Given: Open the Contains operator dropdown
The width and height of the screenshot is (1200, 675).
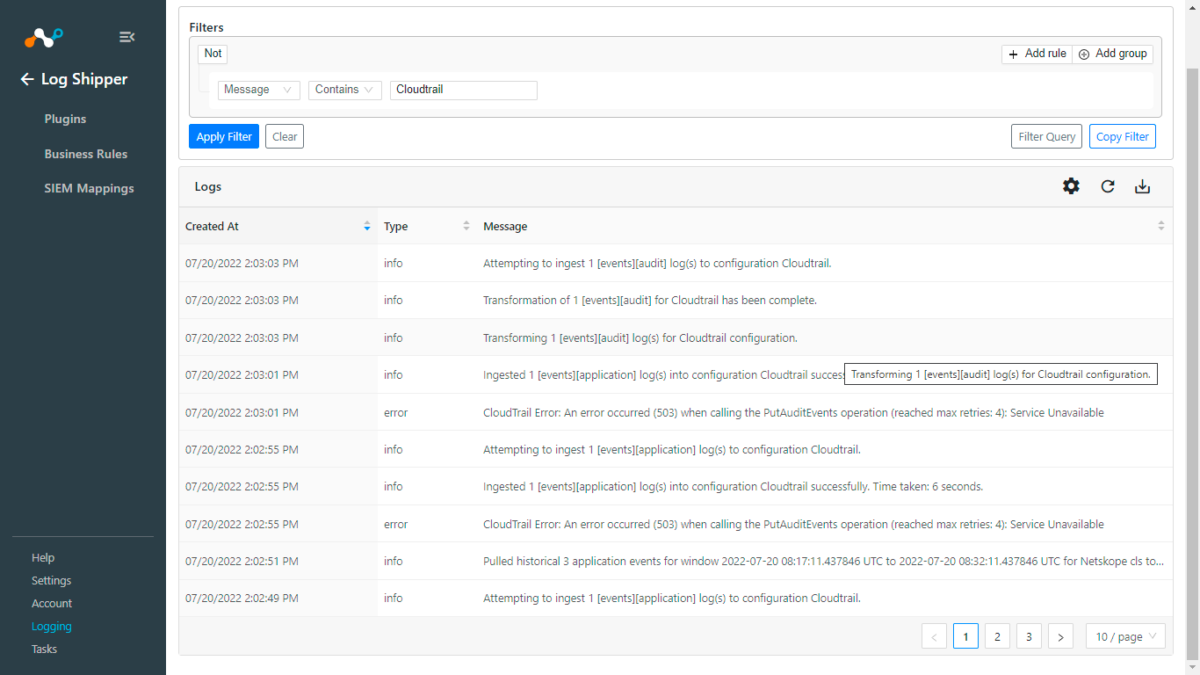Looking at the screenshot, I should (344, 89).
